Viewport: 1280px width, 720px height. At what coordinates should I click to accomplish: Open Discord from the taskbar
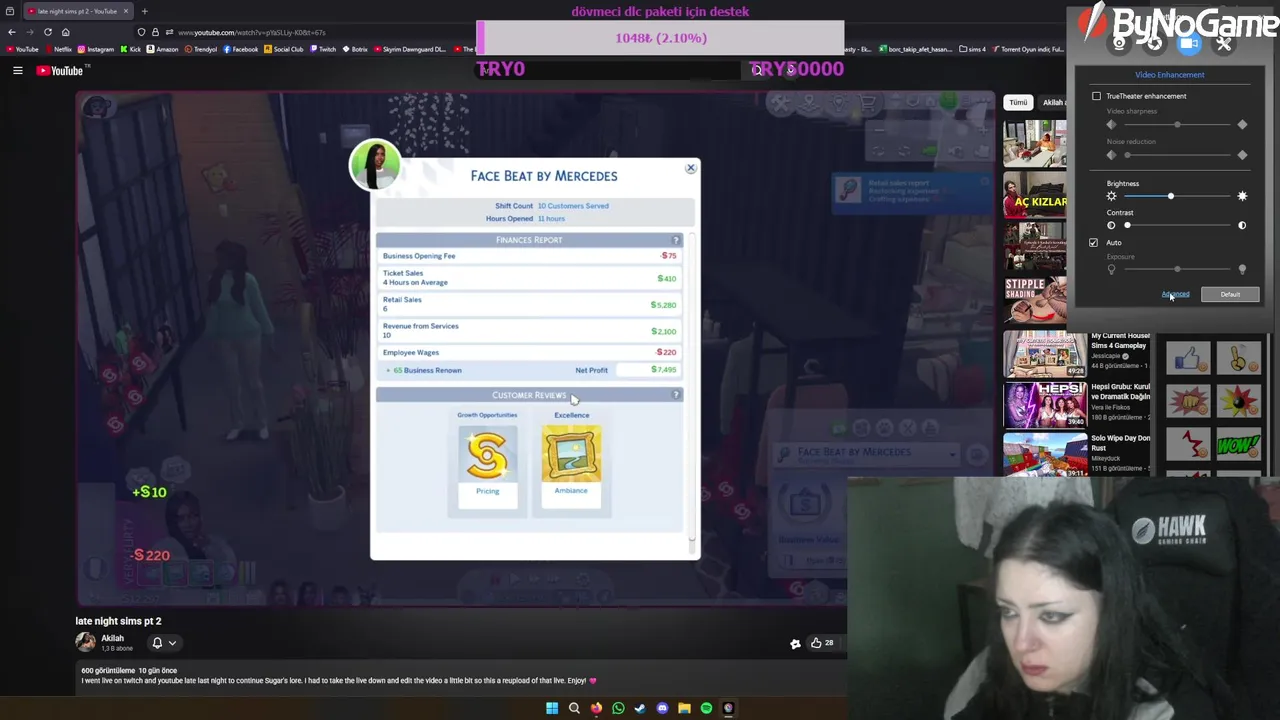tap(662, 708)
